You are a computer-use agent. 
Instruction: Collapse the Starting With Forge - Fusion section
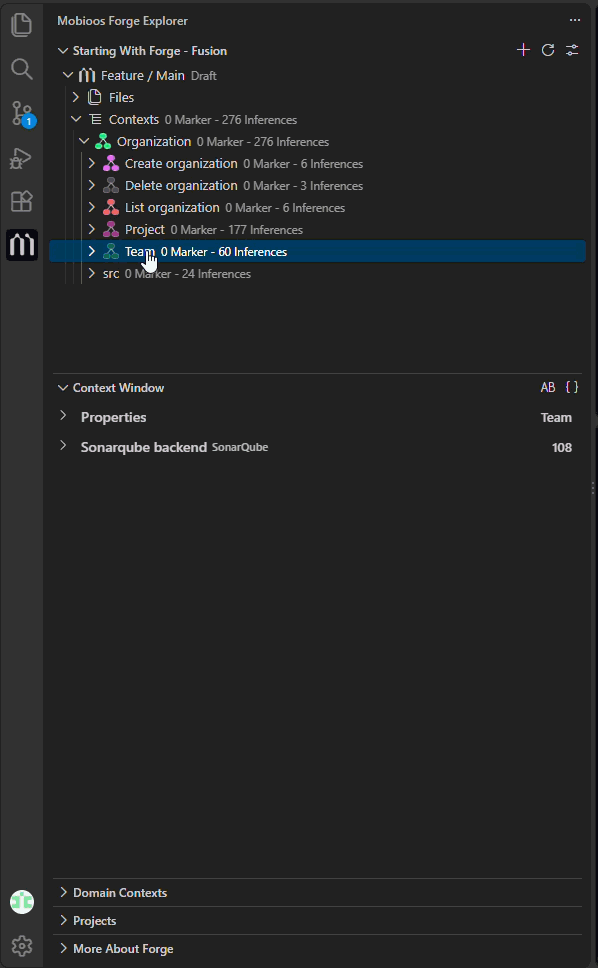(63, 51)
